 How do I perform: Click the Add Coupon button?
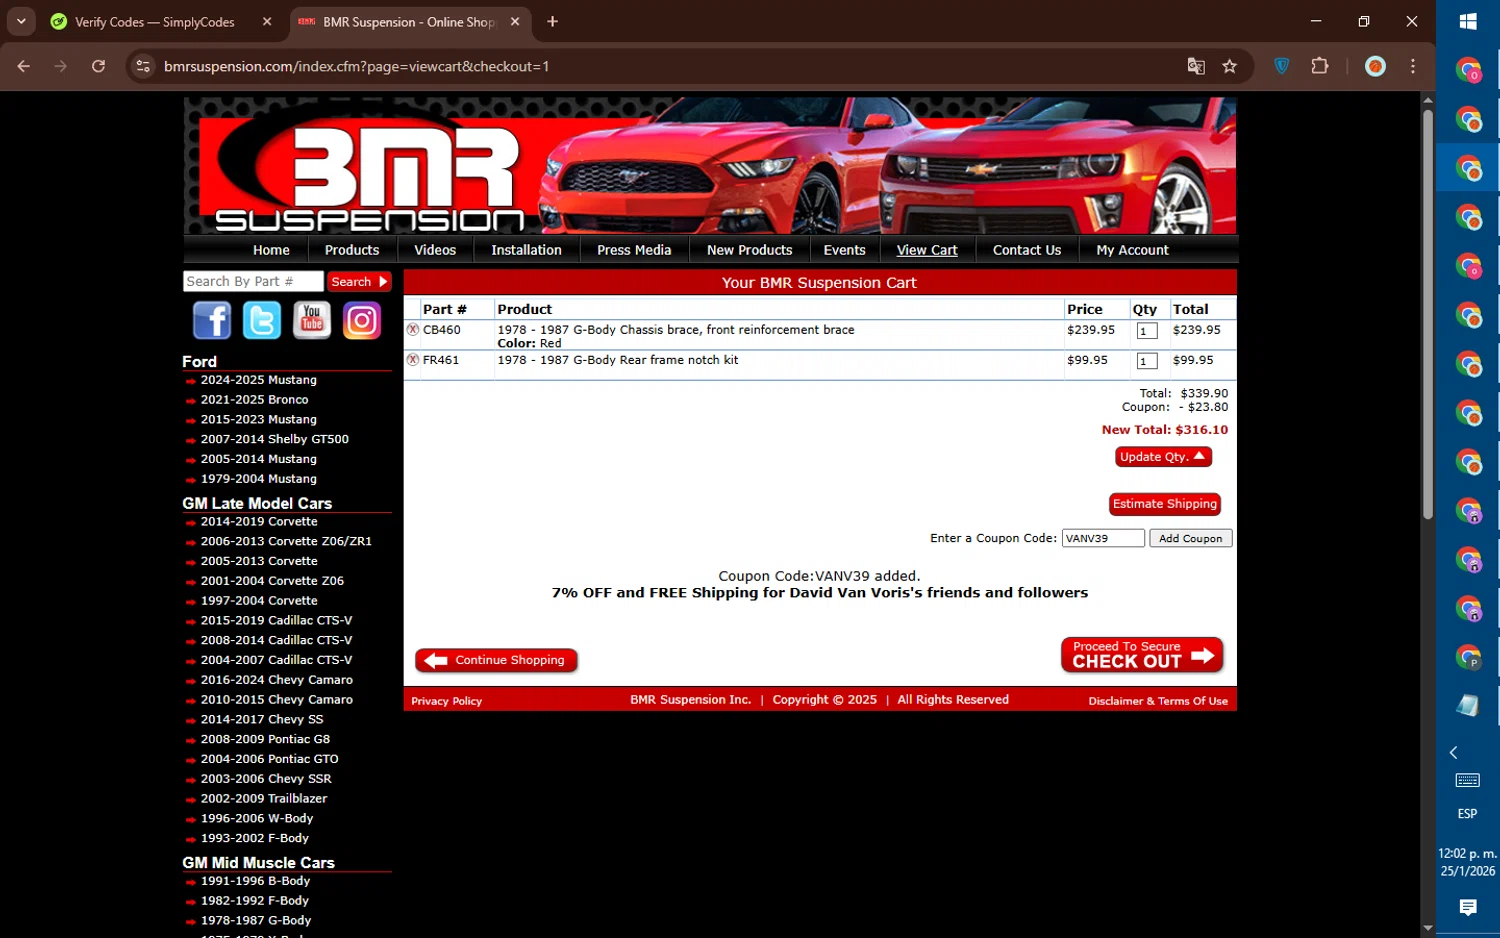pyautogui.click(x=1190, y=538)
